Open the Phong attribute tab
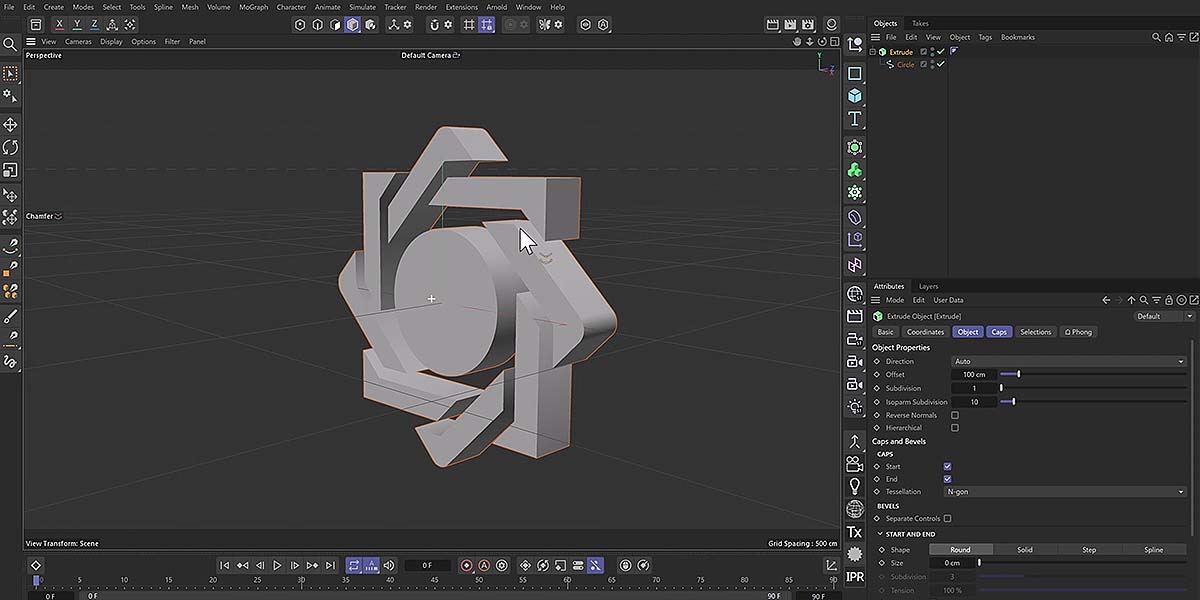 [x=1078, y=332]
